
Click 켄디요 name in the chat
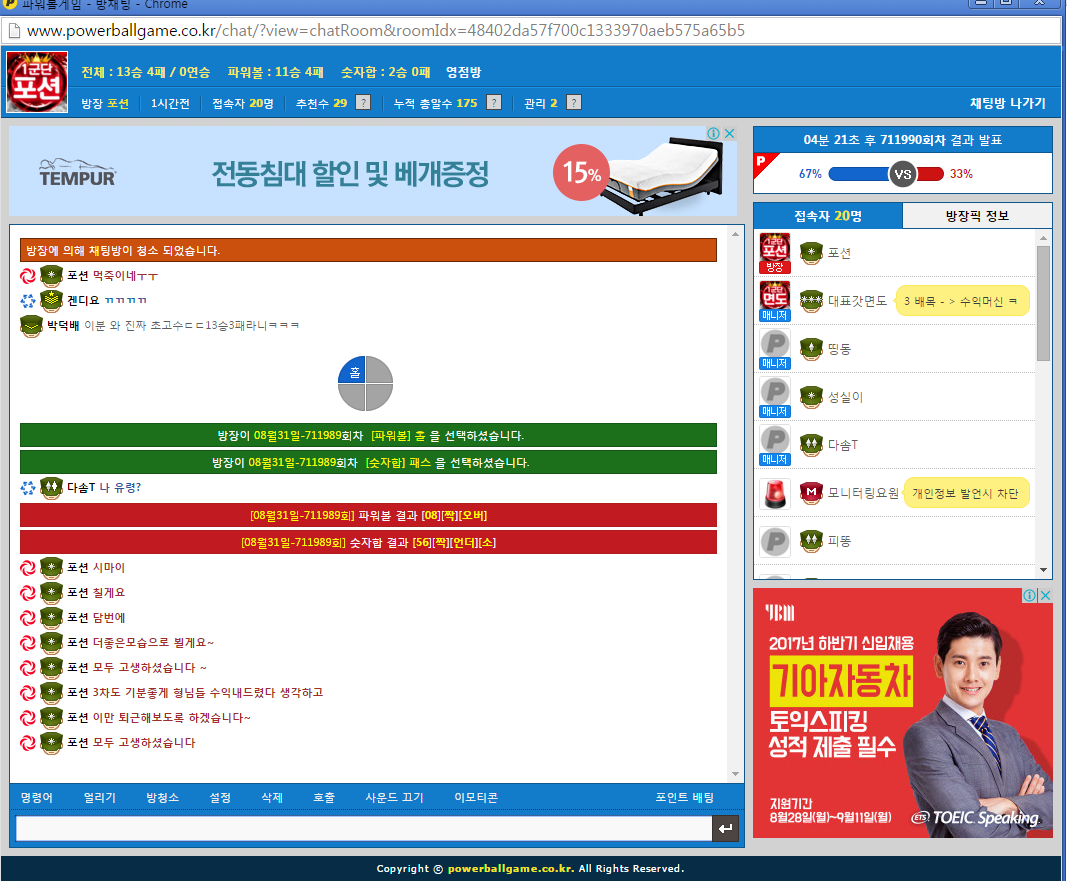tap(83, 300)
